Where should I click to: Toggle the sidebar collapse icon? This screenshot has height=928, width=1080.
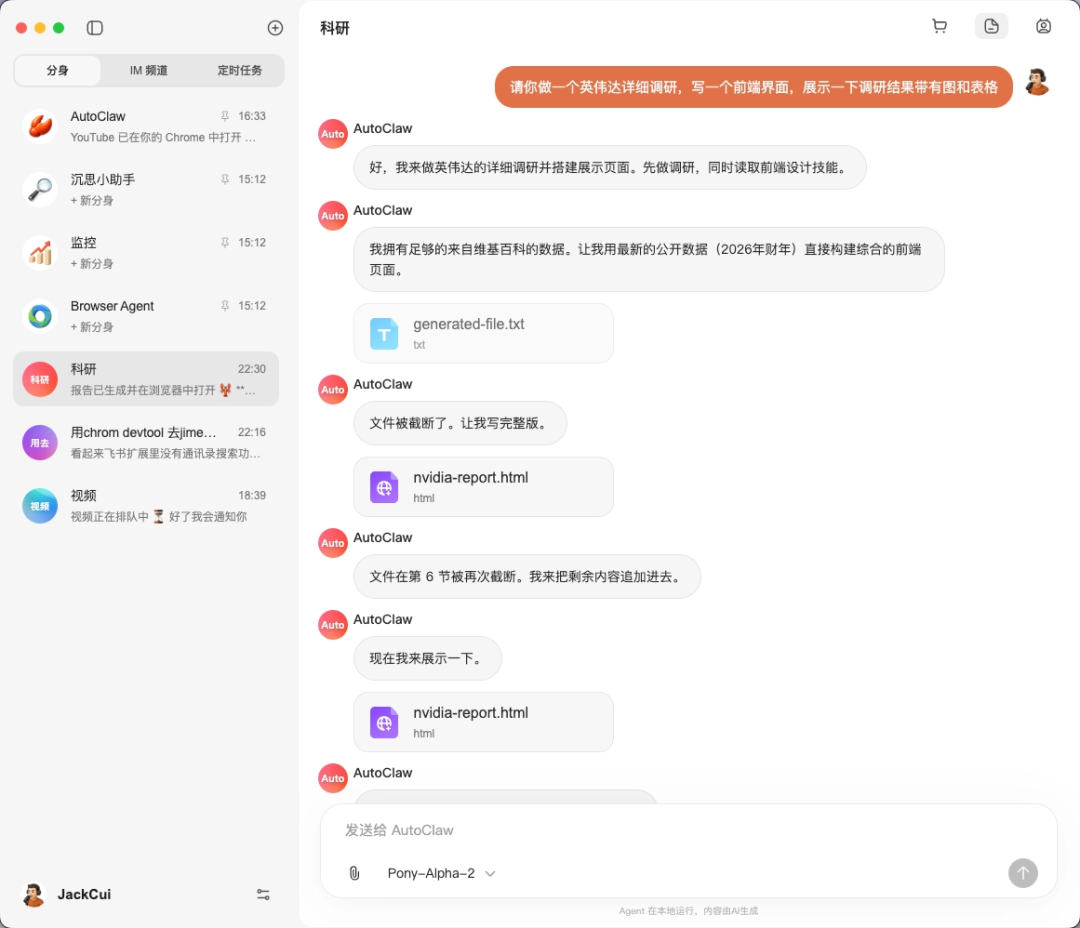pos(95,28)
